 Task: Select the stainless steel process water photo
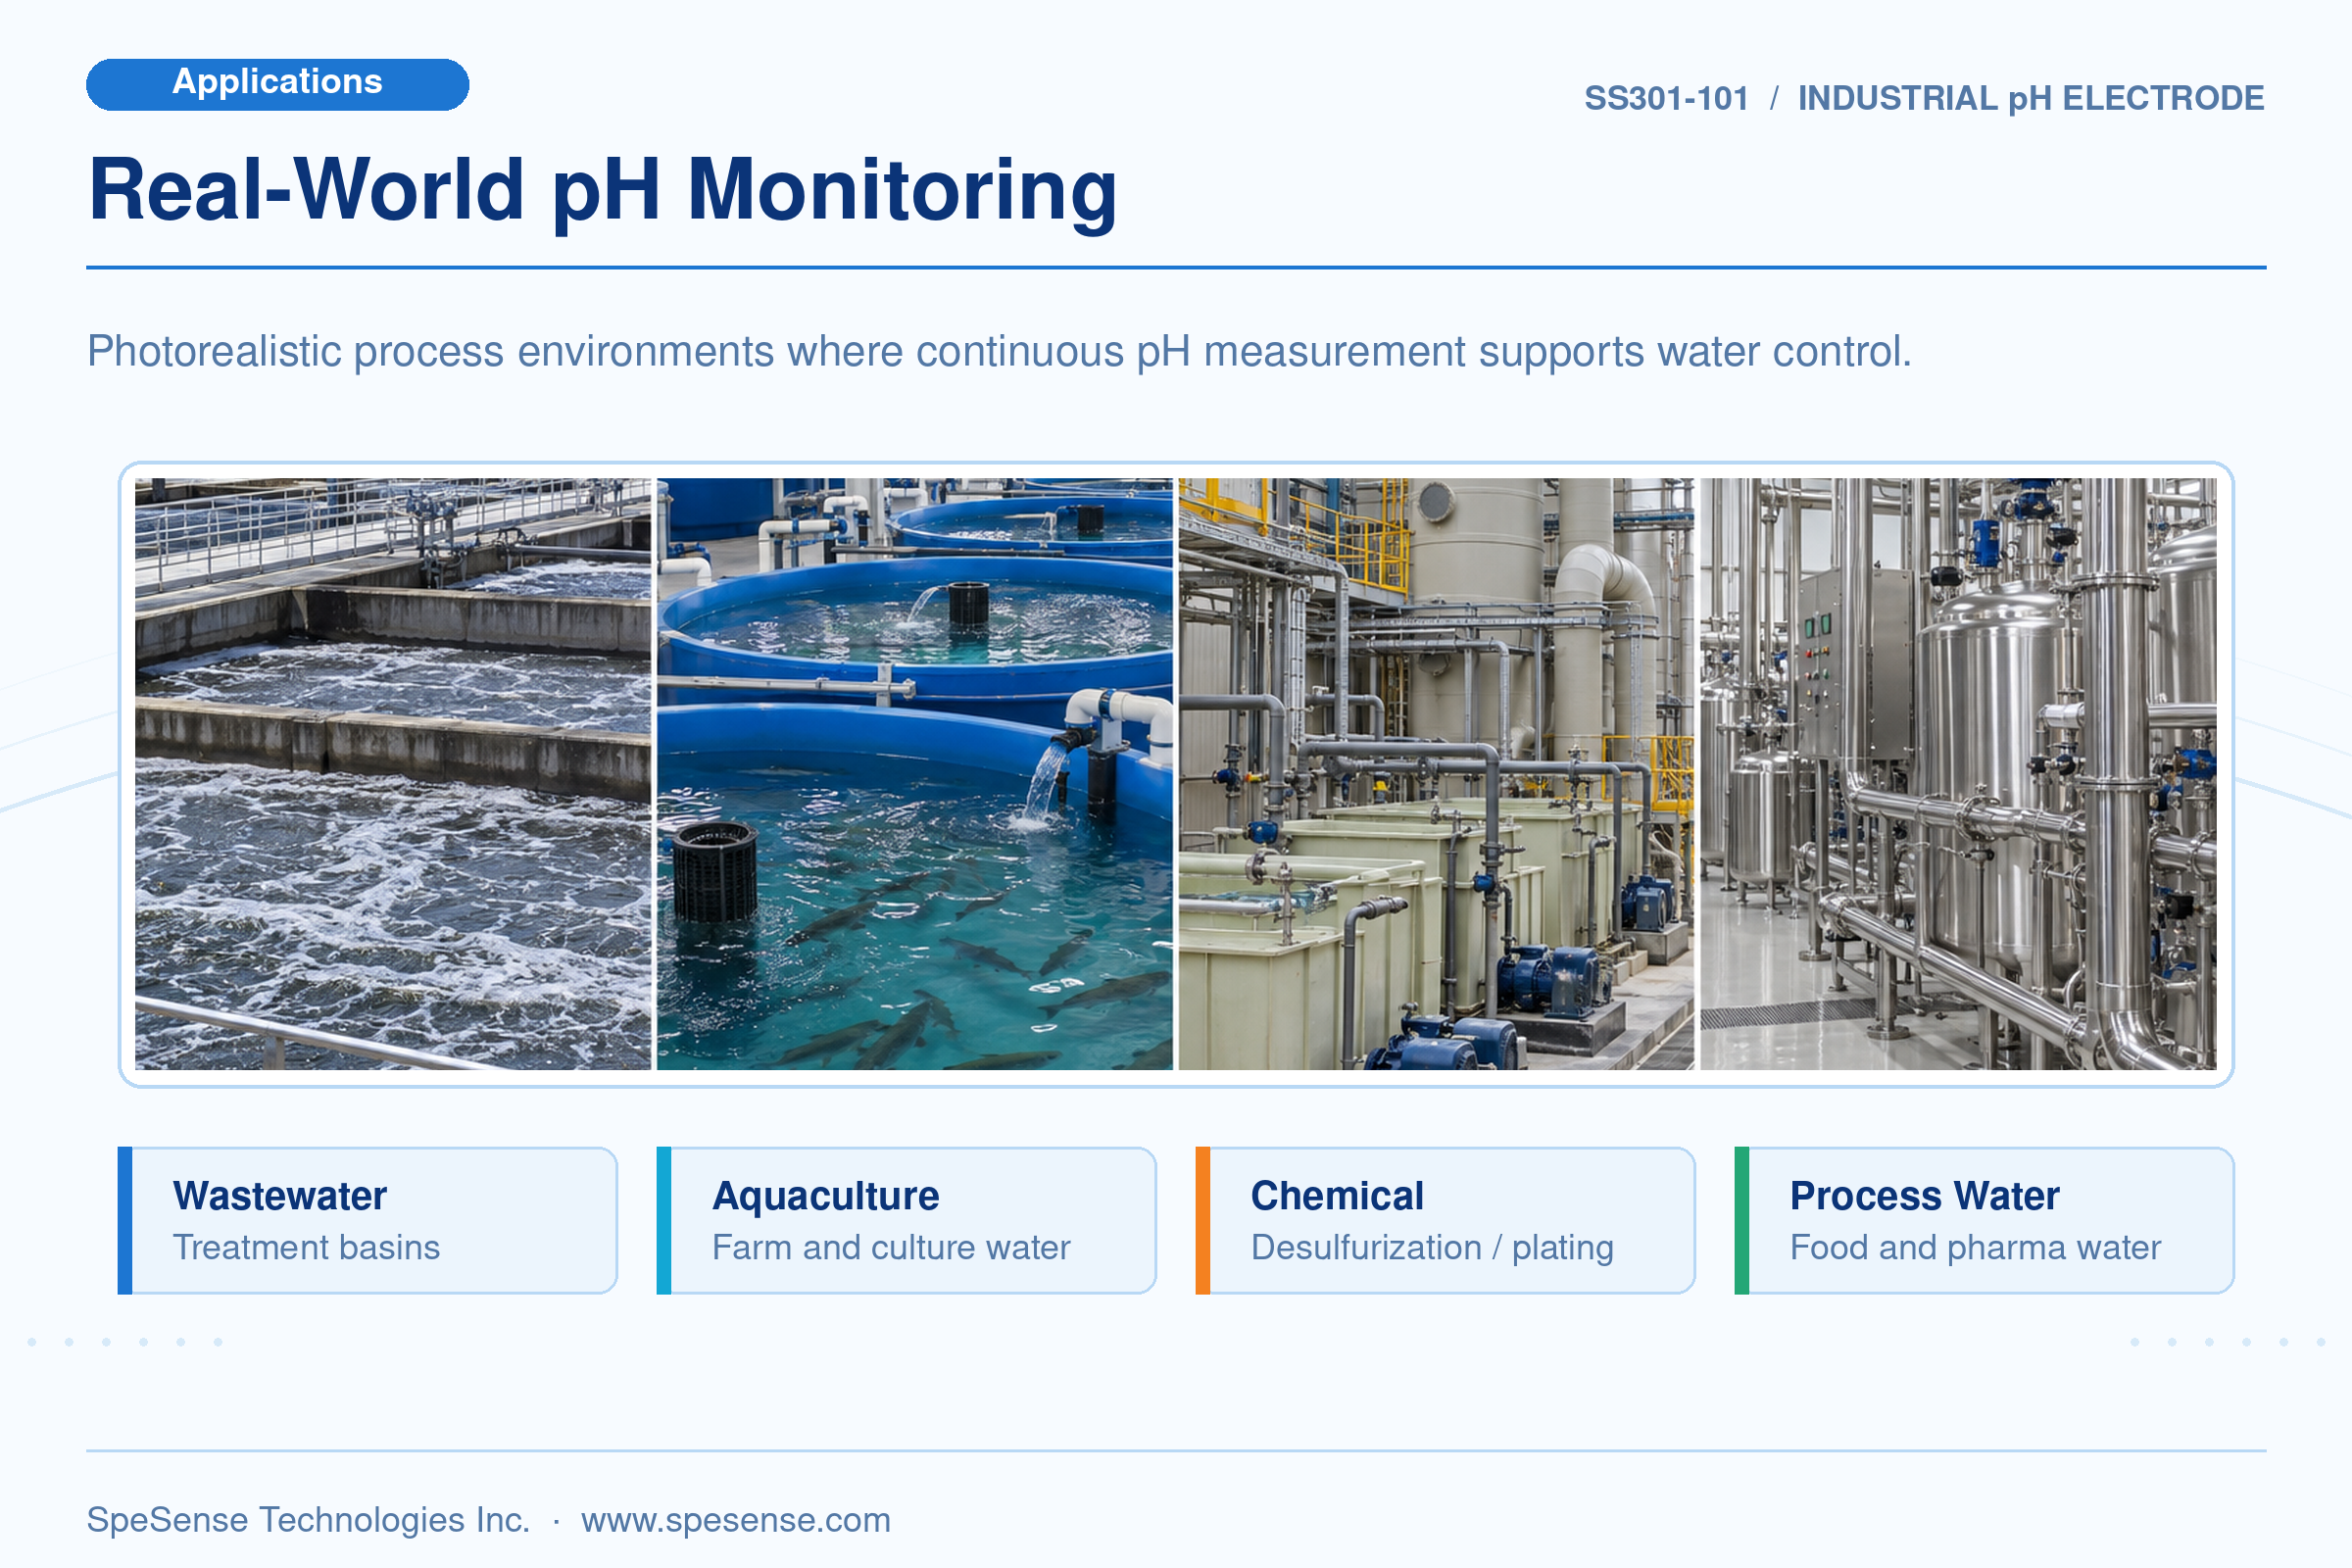click(1958, 773)
